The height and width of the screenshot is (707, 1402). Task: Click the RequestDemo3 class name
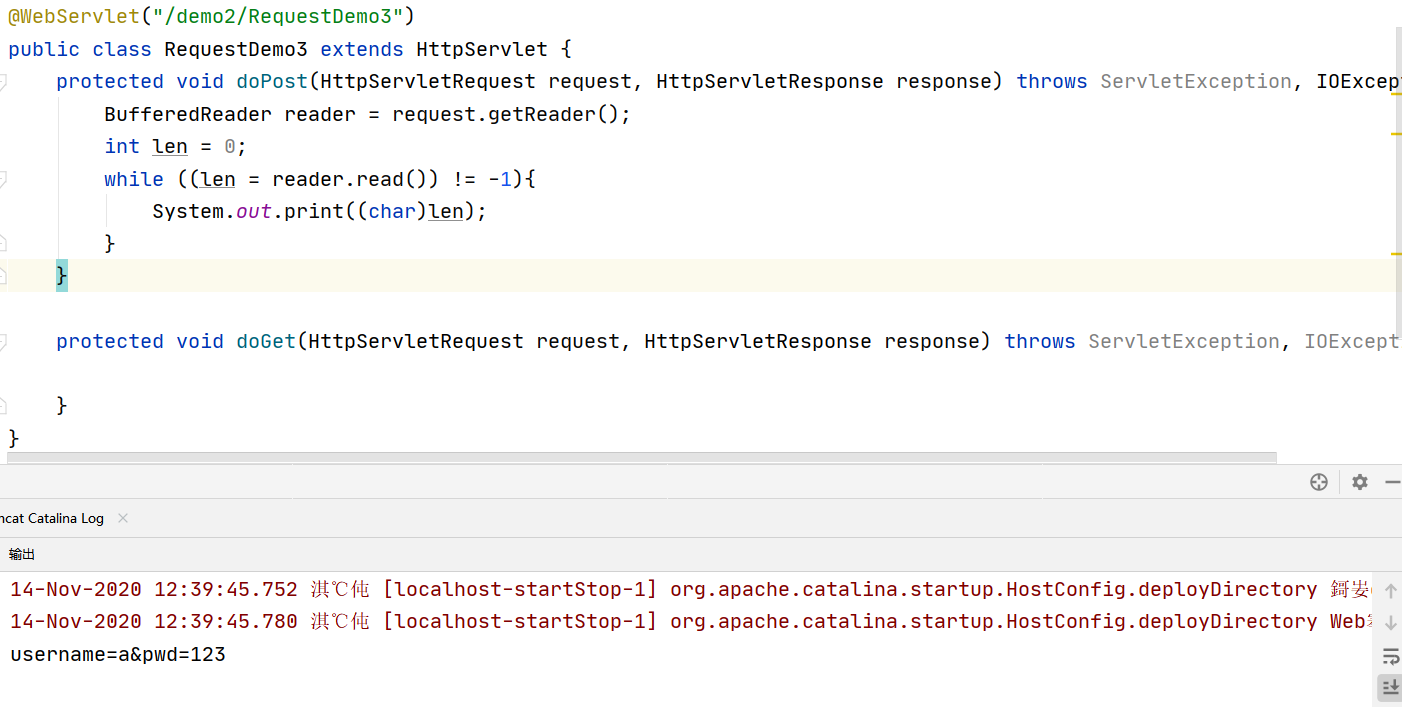pyautogui.click(x=236, y=49)
